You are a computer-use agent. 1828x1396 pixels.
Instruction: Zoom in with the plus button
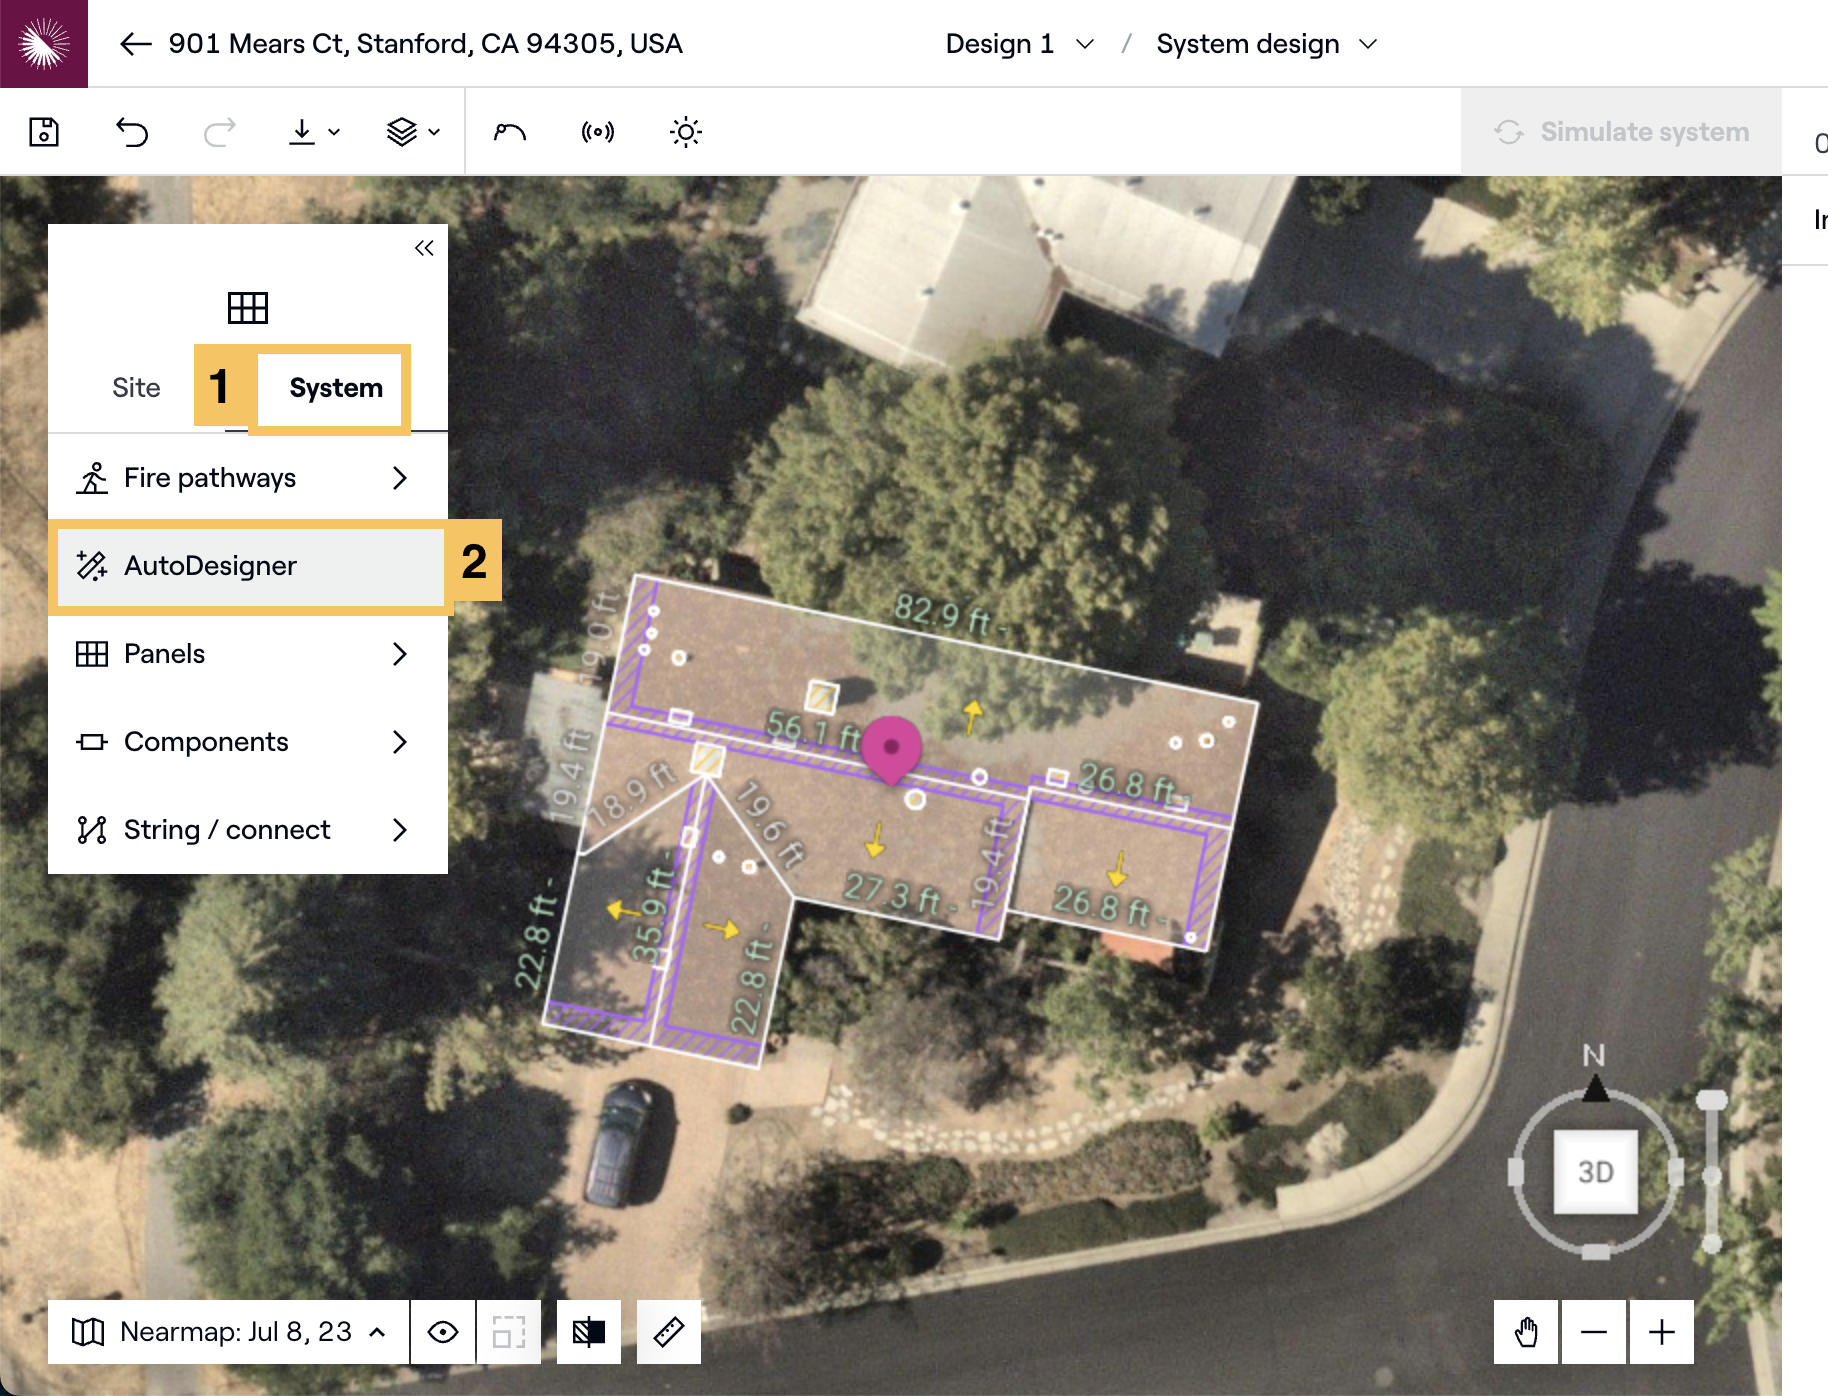pos(1661,1332)
